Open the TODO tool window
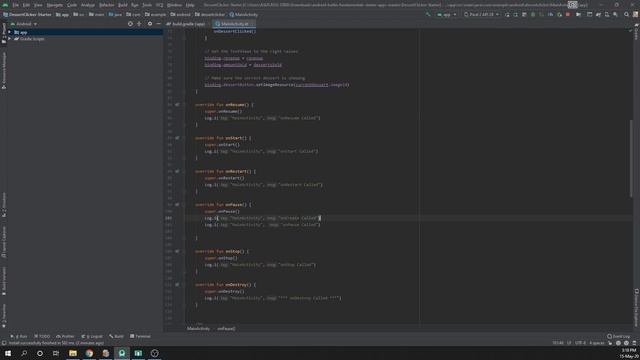The width and height of the screenshot is (640, 360). pyautogui.click(x=42, y=336)
